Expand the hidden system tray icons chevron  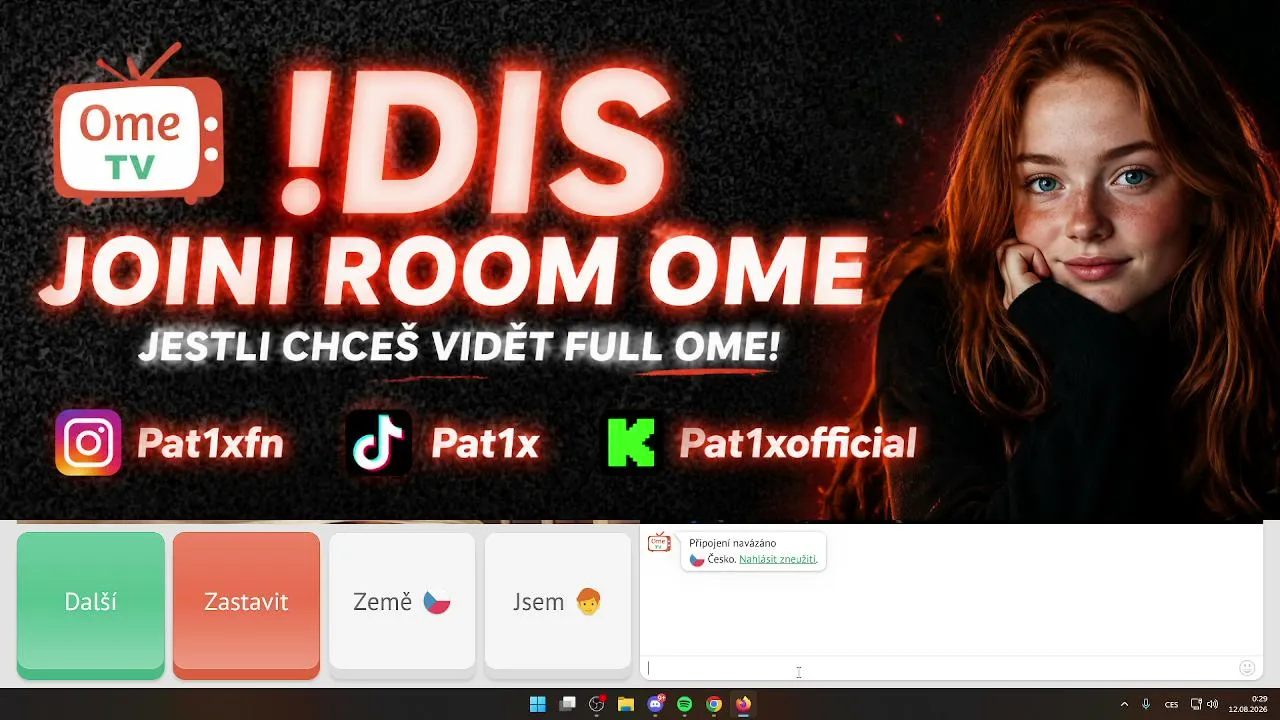tap(1124, 704)
